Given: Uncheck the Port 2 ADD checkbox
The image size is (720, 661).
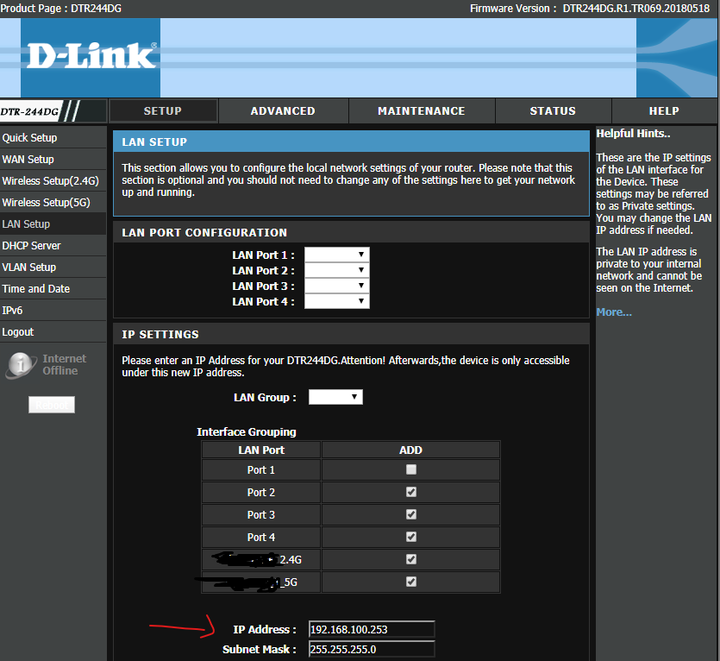Looking at the screenshot, I should click(x=411, y=492).
